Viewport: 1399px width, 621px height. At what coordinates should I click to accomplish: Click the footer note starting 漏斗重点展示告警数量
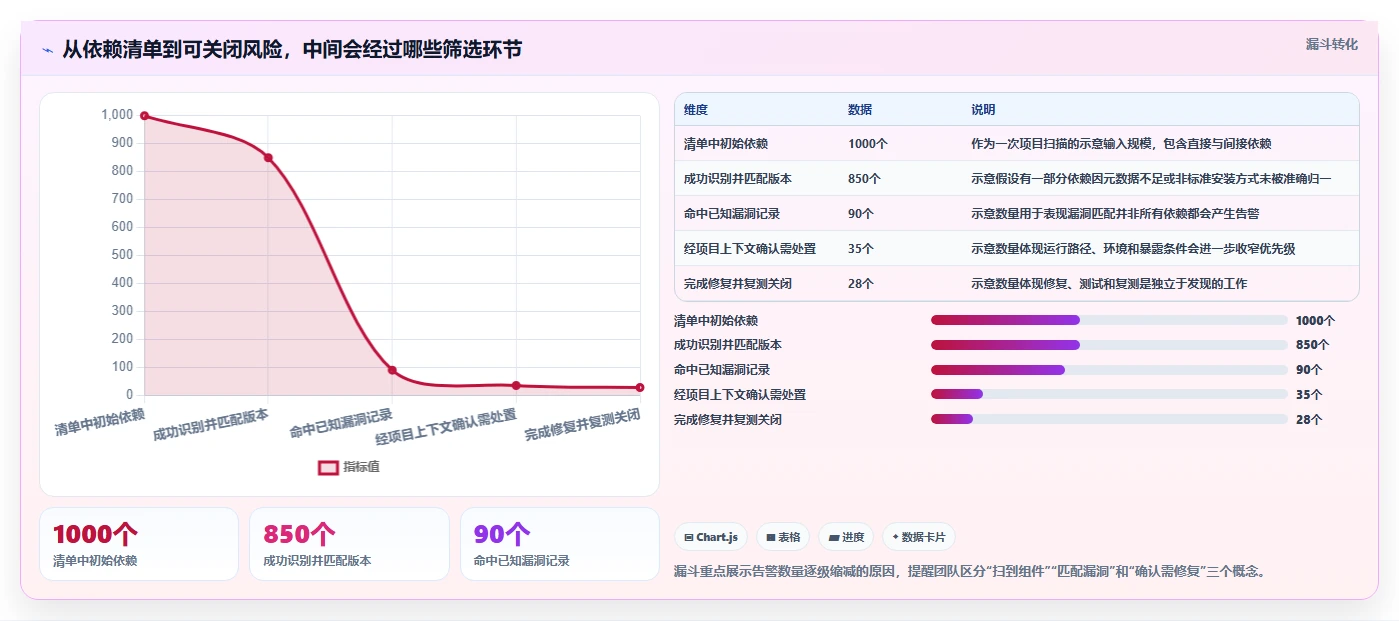[971, 572]
